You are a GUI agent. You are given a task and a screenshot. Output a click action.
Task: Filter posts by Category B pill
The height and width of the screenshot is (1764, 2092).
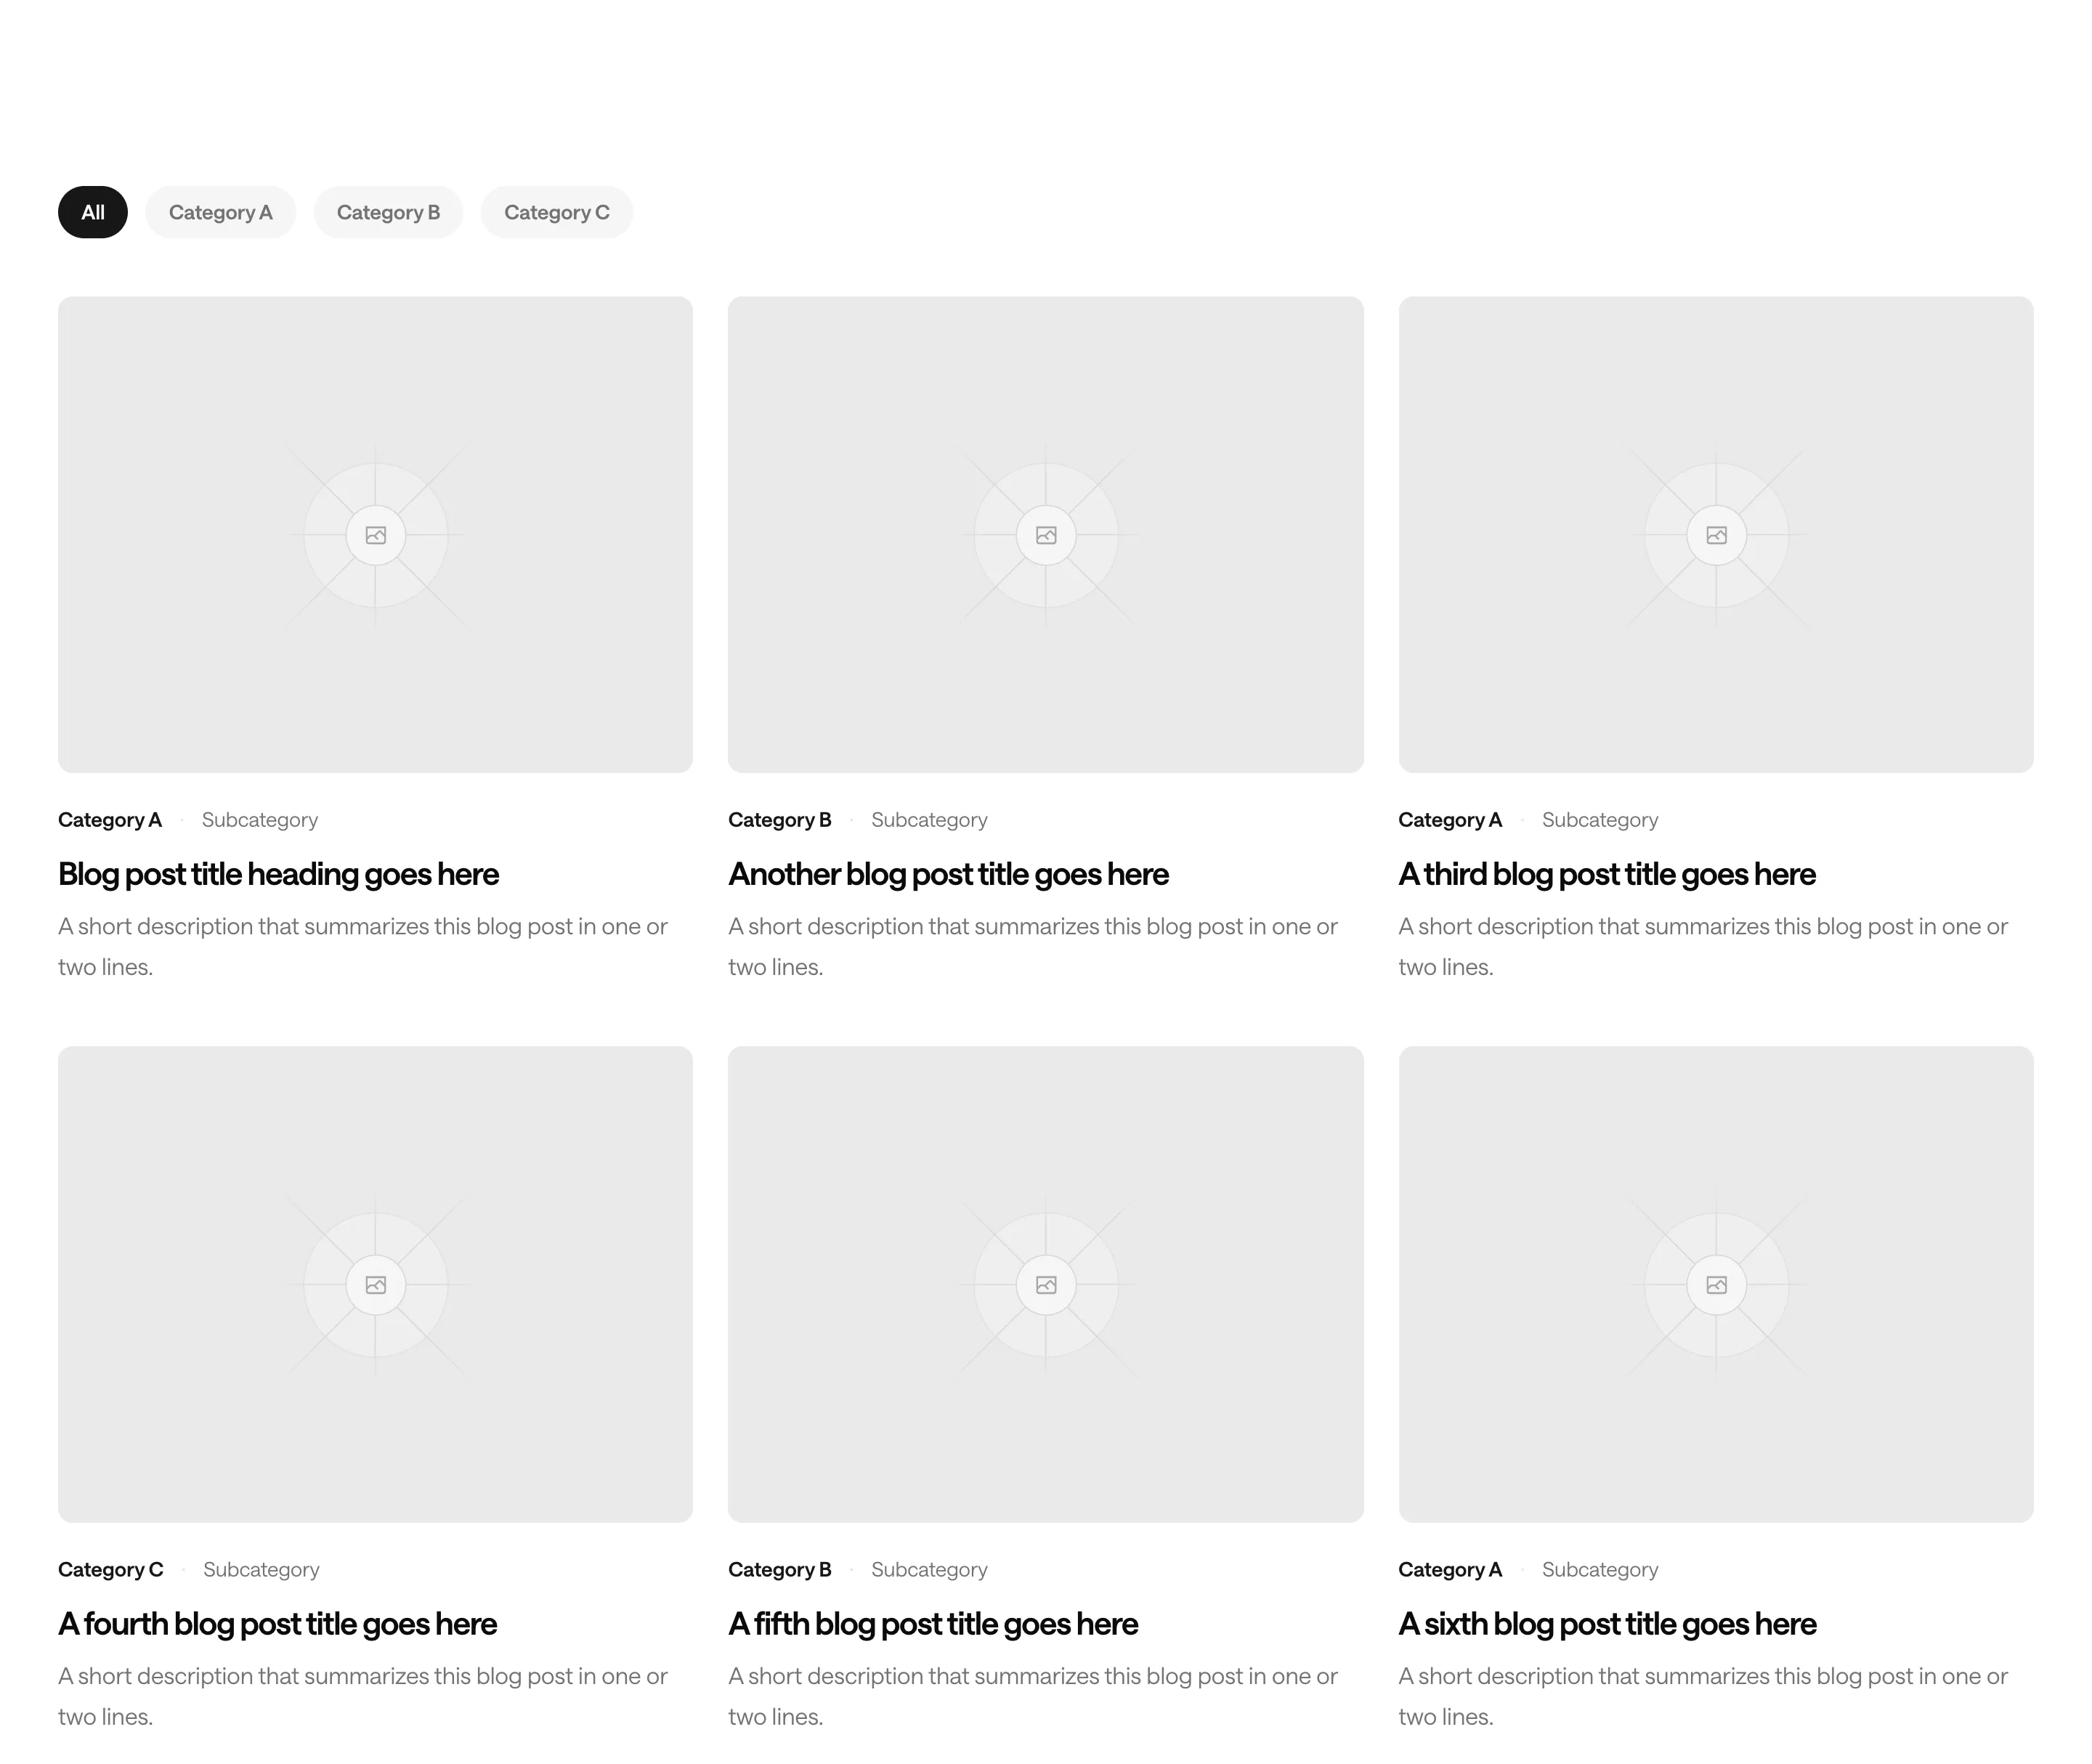[x=388, y=212]
